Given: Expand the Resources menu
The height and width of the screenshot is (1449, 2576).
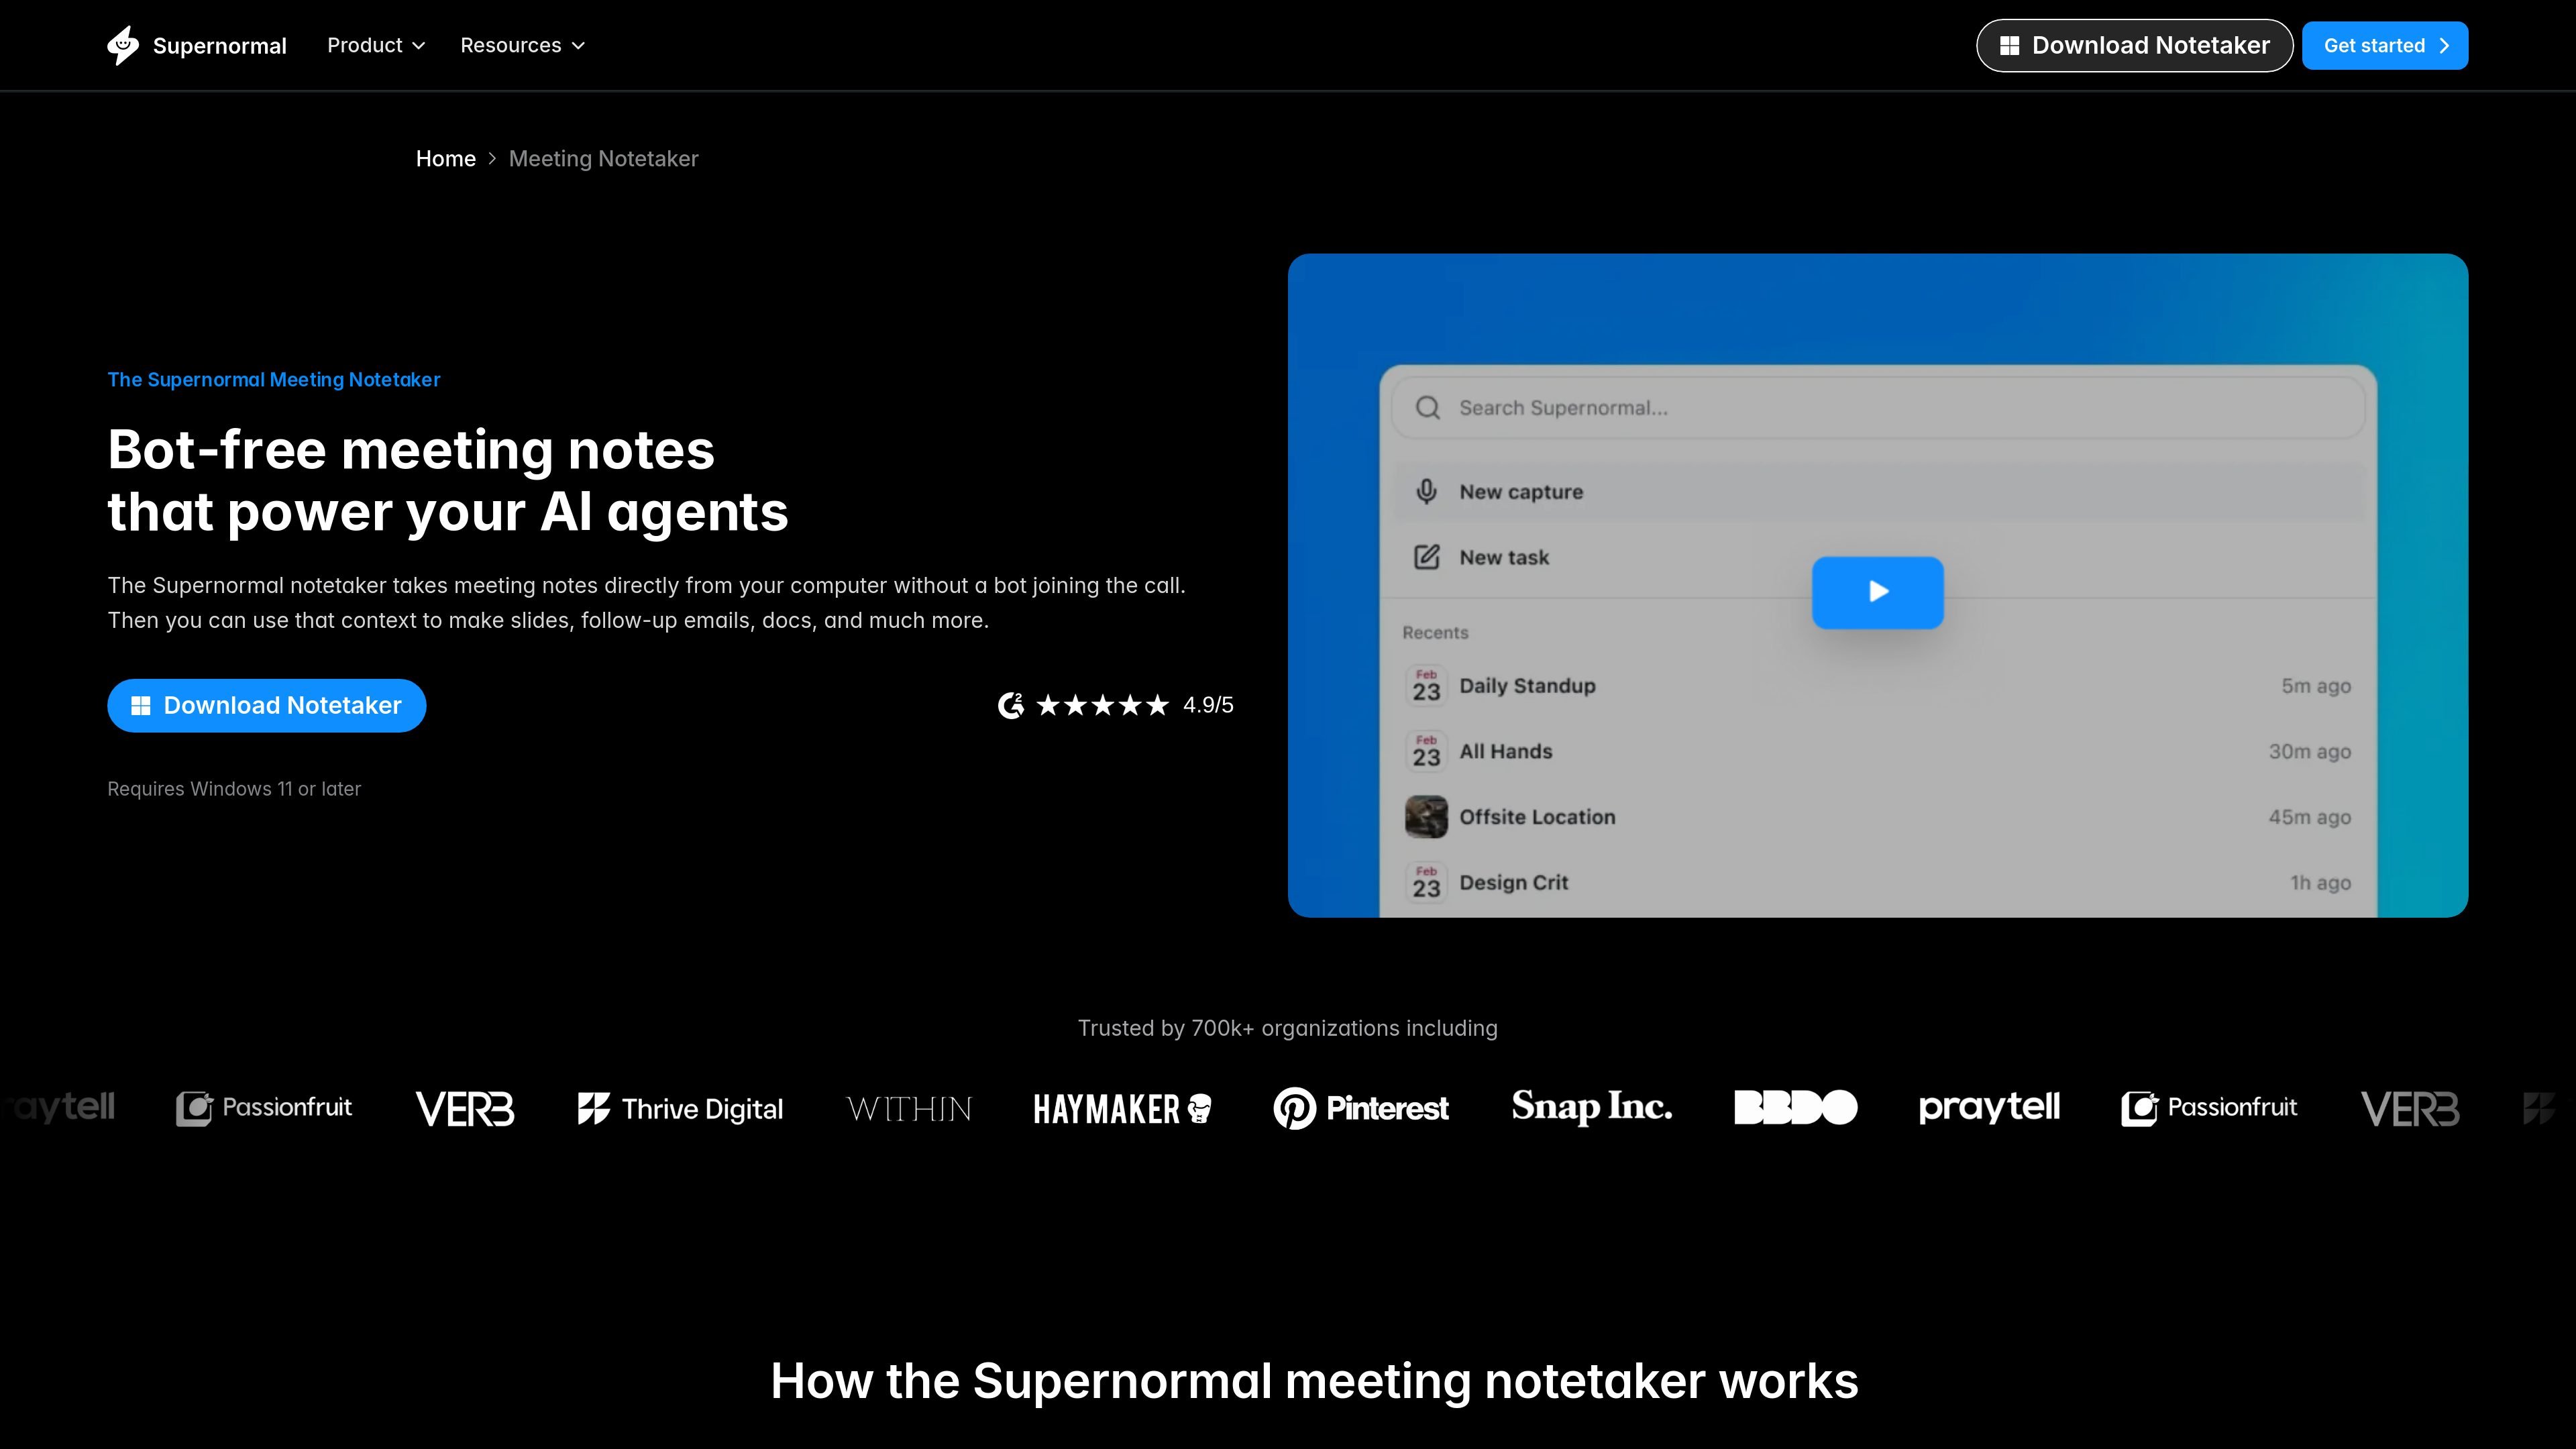Looking at the screenshot, I should (x=522, y=45).
